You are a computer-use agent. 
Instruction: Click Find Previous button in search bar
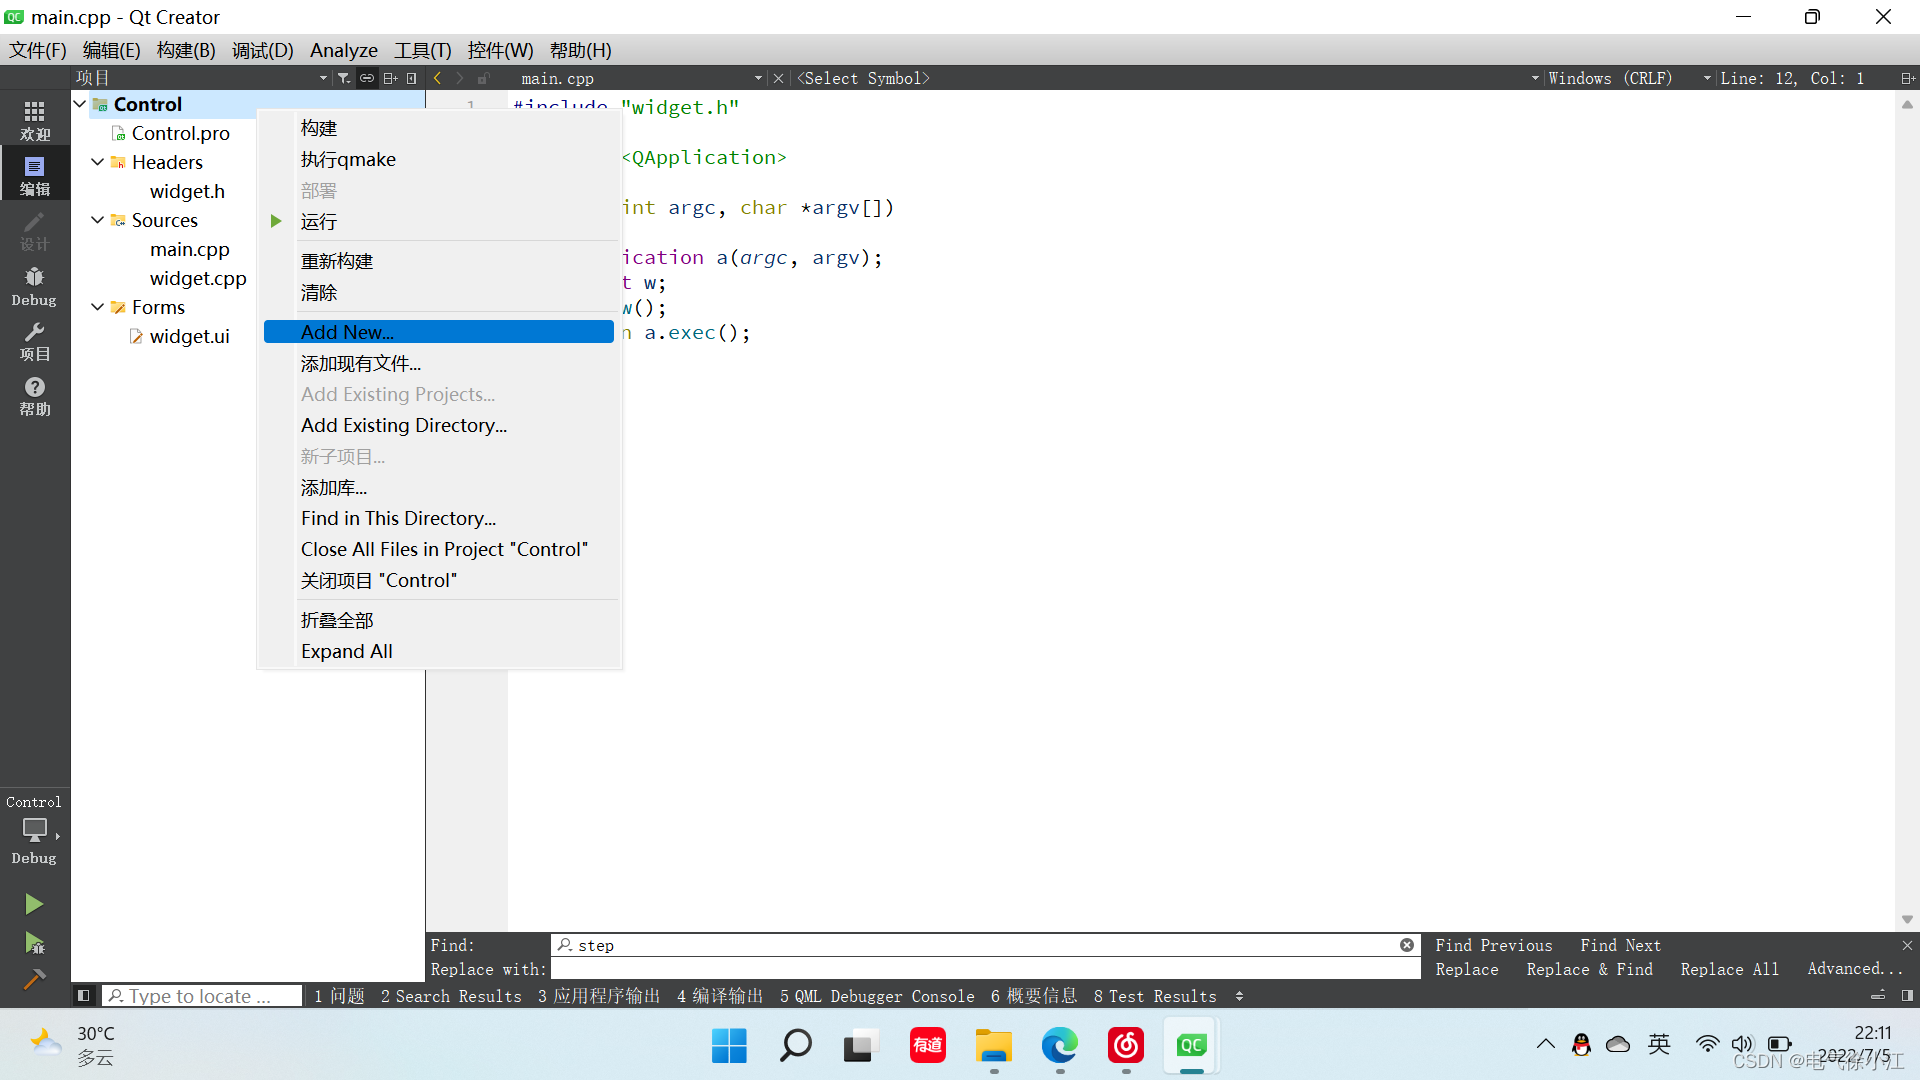click(x=1495, y=945)
